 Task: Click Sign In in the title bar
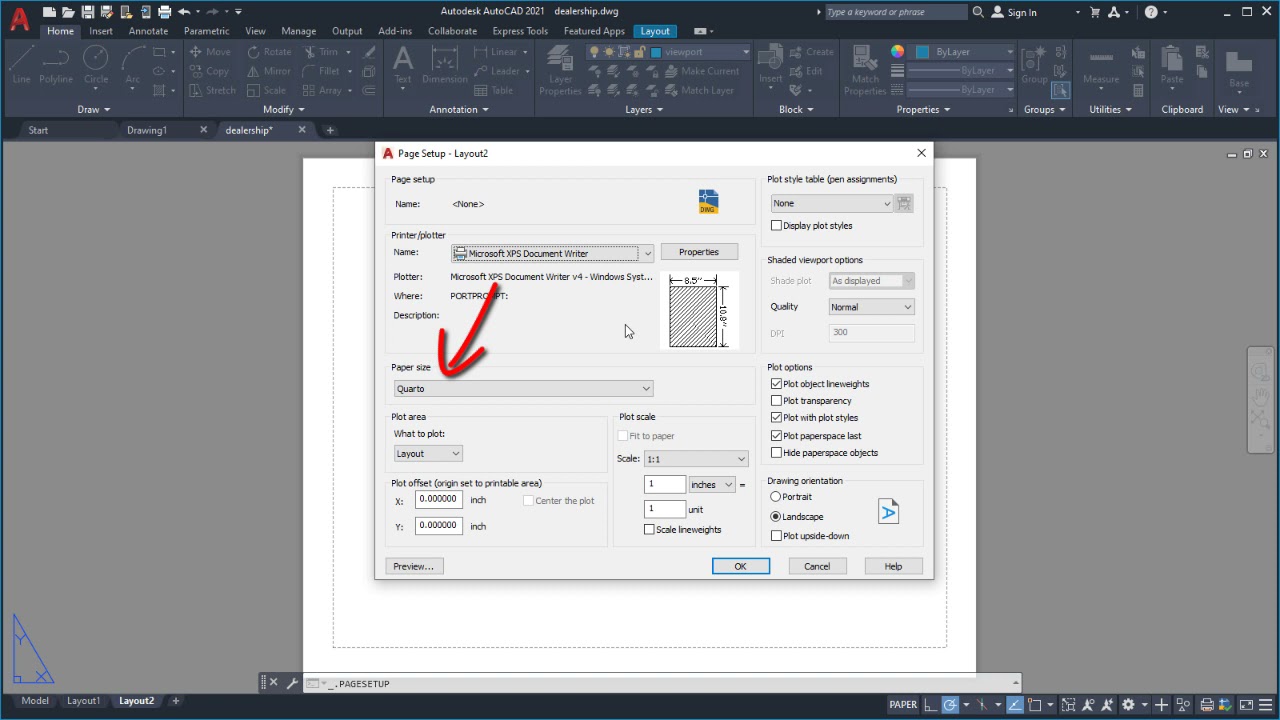[x=1022, y=12]
